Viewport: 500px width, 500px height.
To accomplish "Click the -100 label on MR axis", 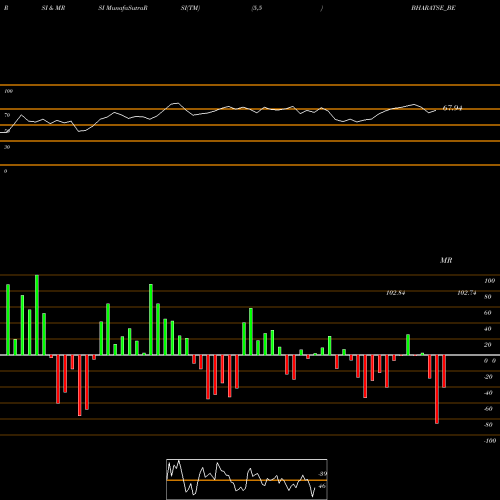I will (x=489, y=441).
